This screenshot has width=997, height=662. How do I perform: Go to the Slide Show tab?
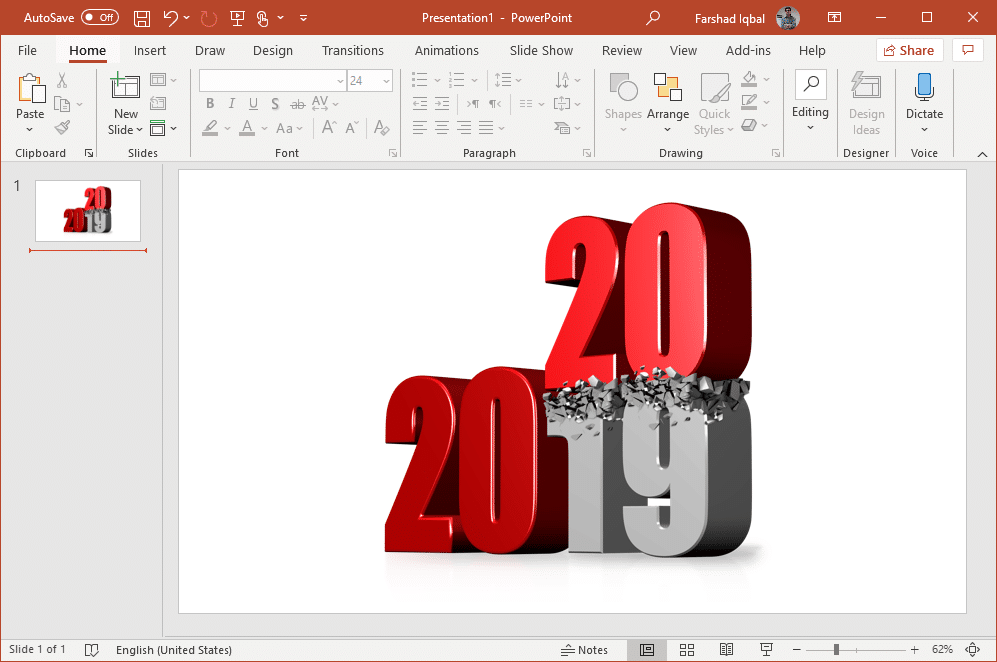point(541,50)
